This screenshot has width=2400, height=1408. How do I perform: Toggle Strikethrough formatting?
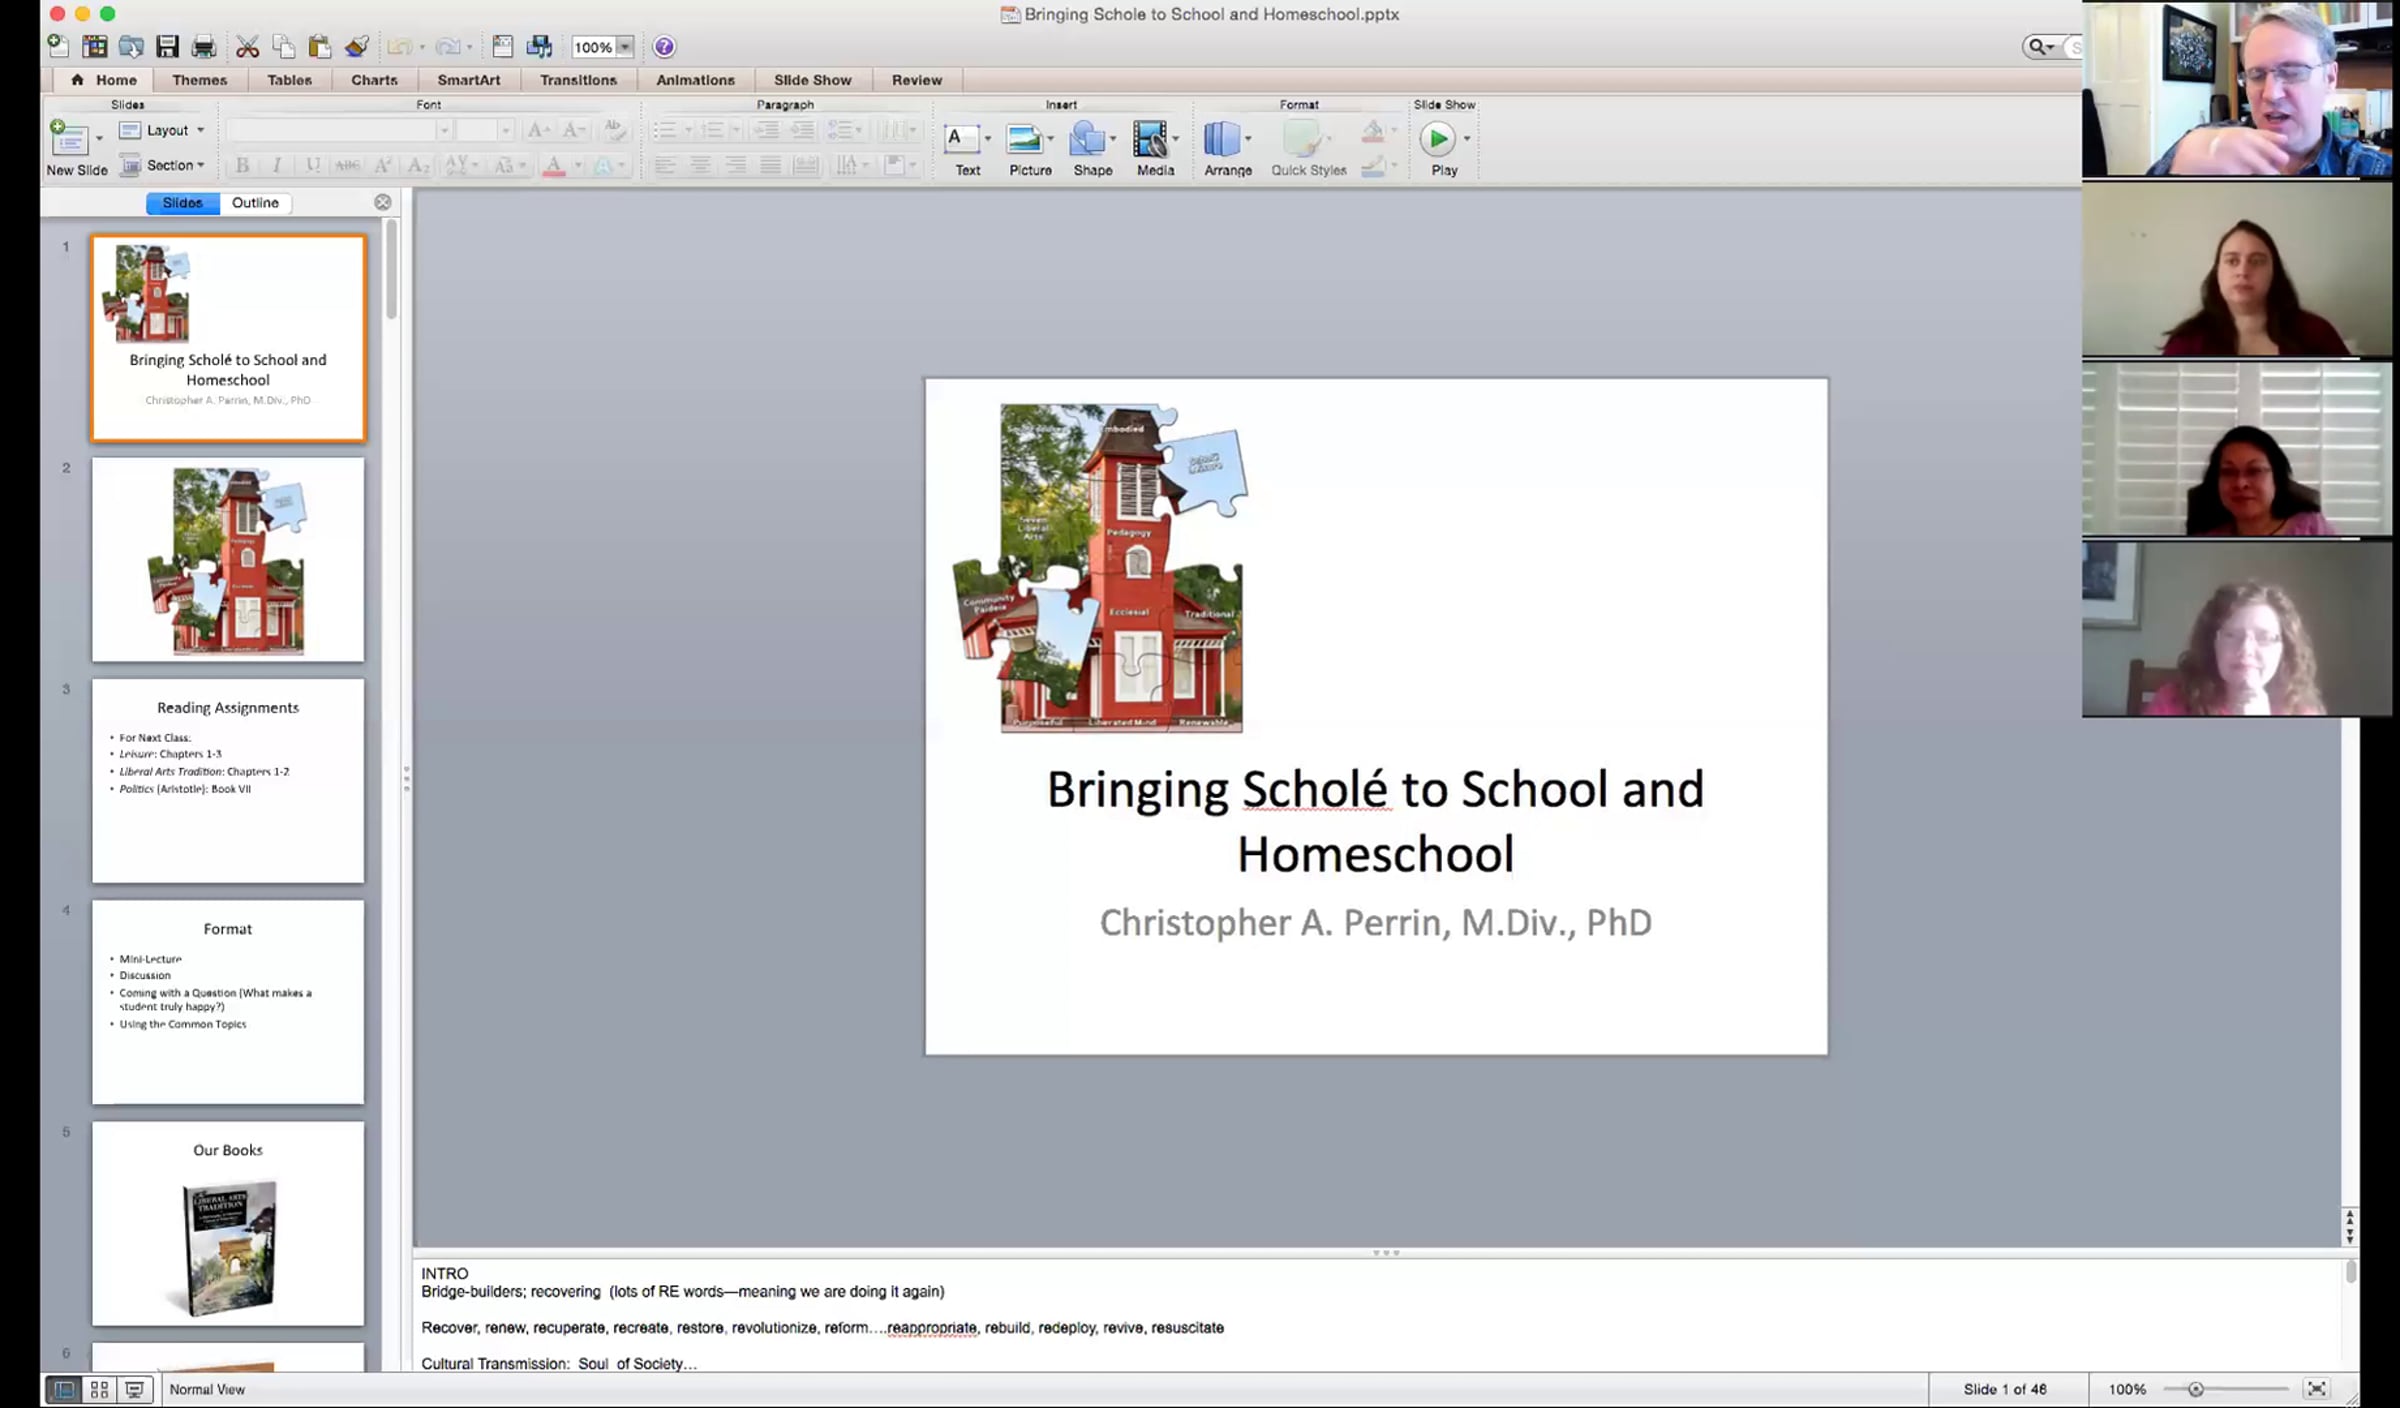(x=348, y=165)
